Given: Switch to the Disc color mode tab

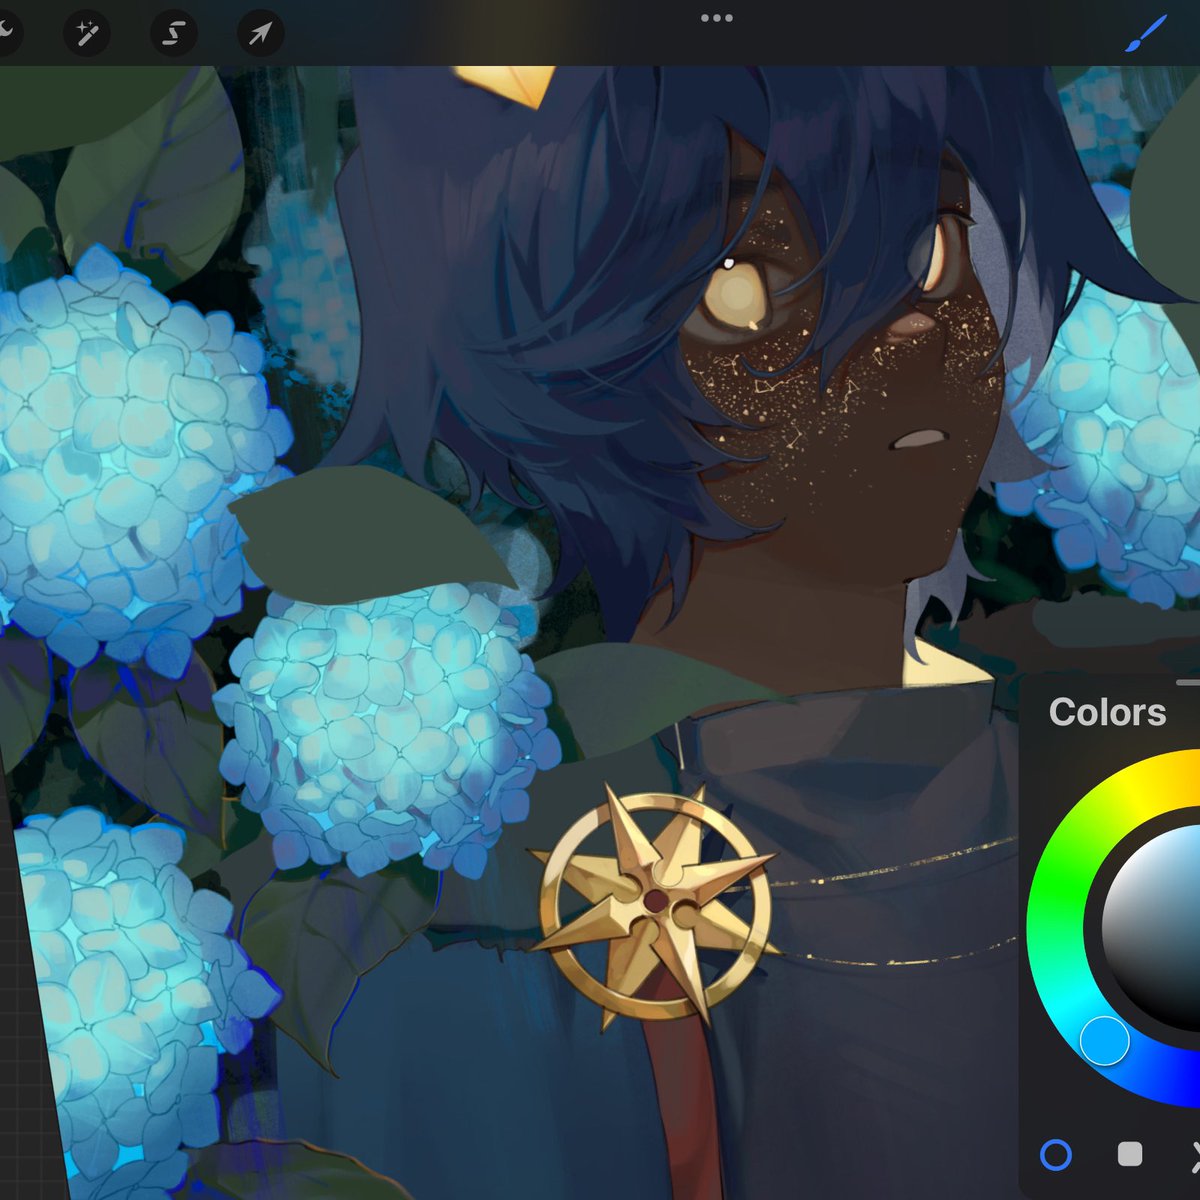Looking at the screenshot, I should pyautogui.click(x=1056, y=1155).
